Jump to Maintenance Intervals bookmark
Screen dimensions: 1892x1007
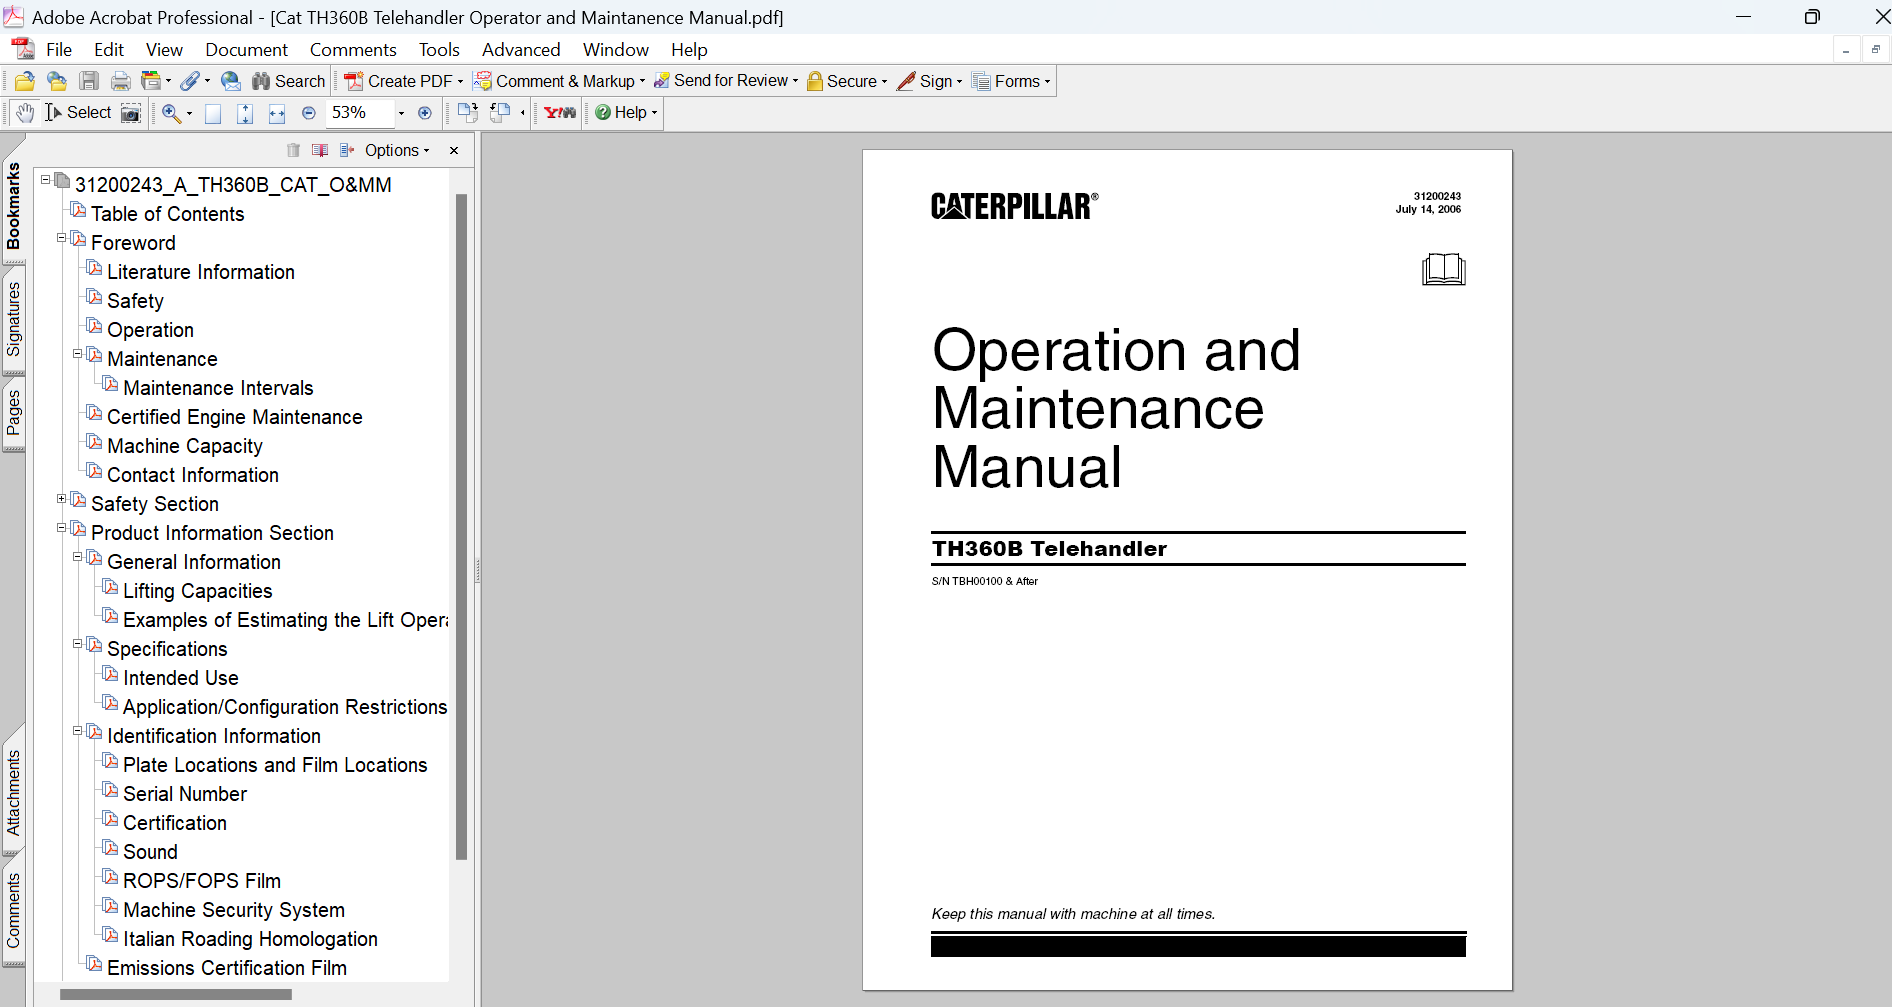click(218, 388)
